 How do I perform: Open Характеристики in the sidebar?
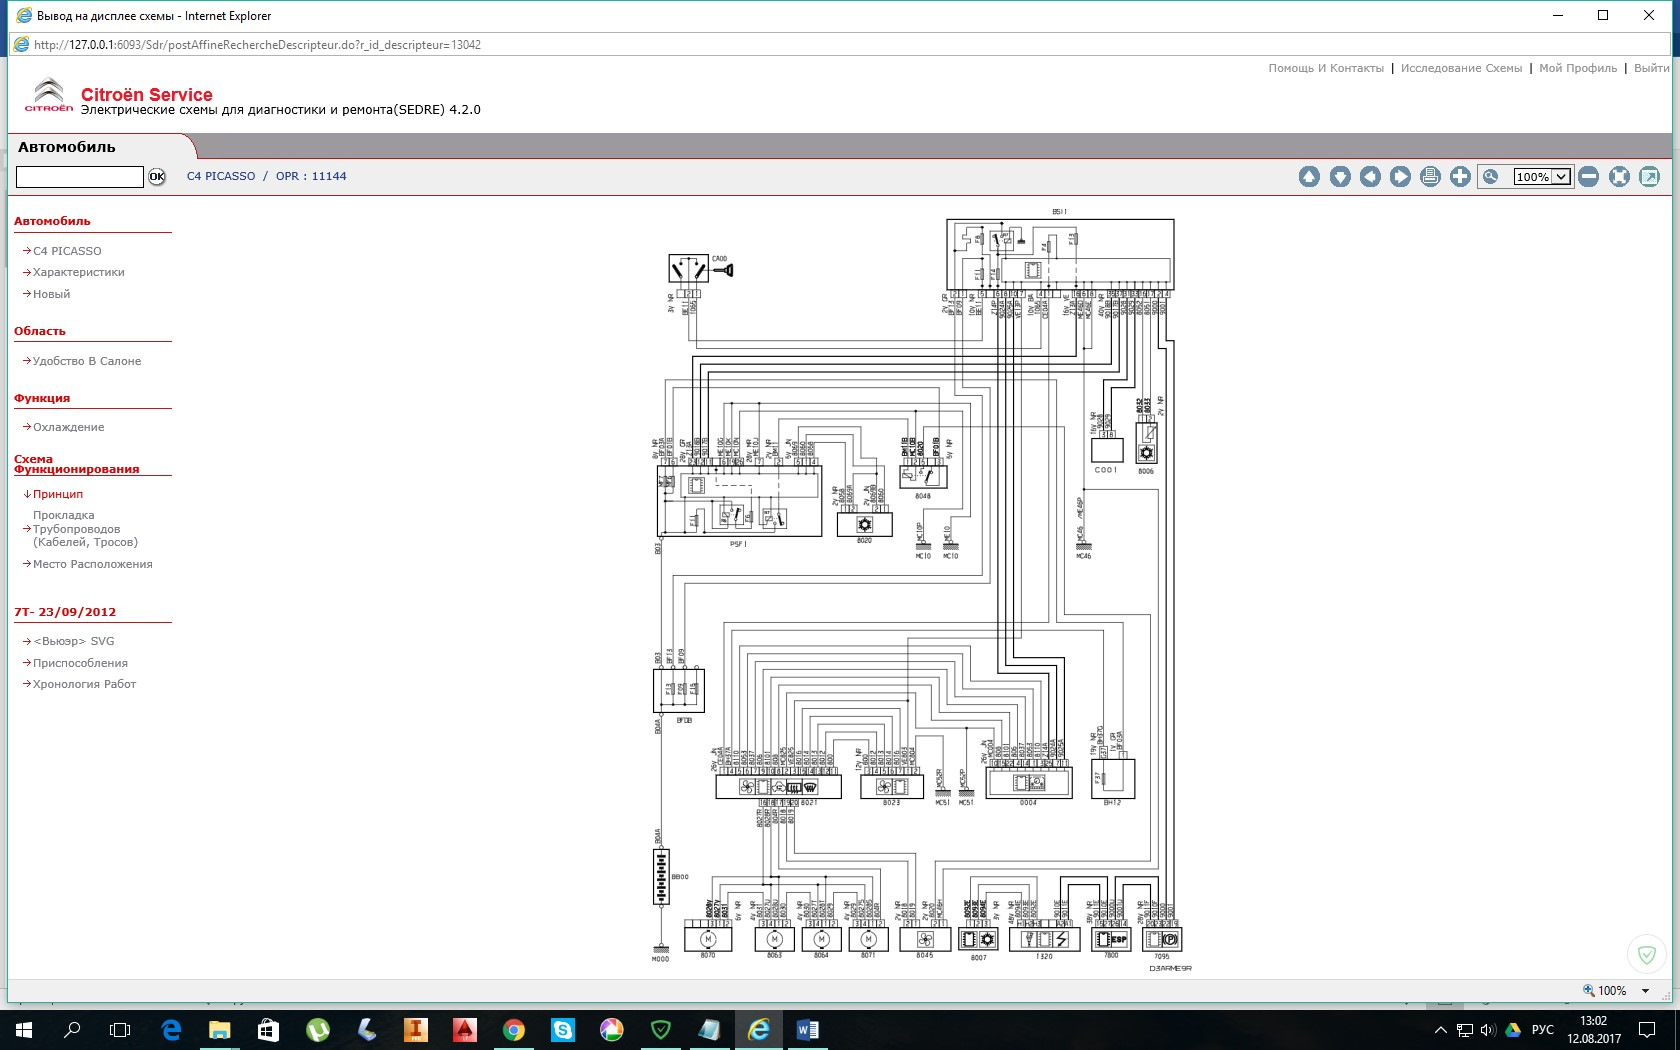(x=79, y=272)
